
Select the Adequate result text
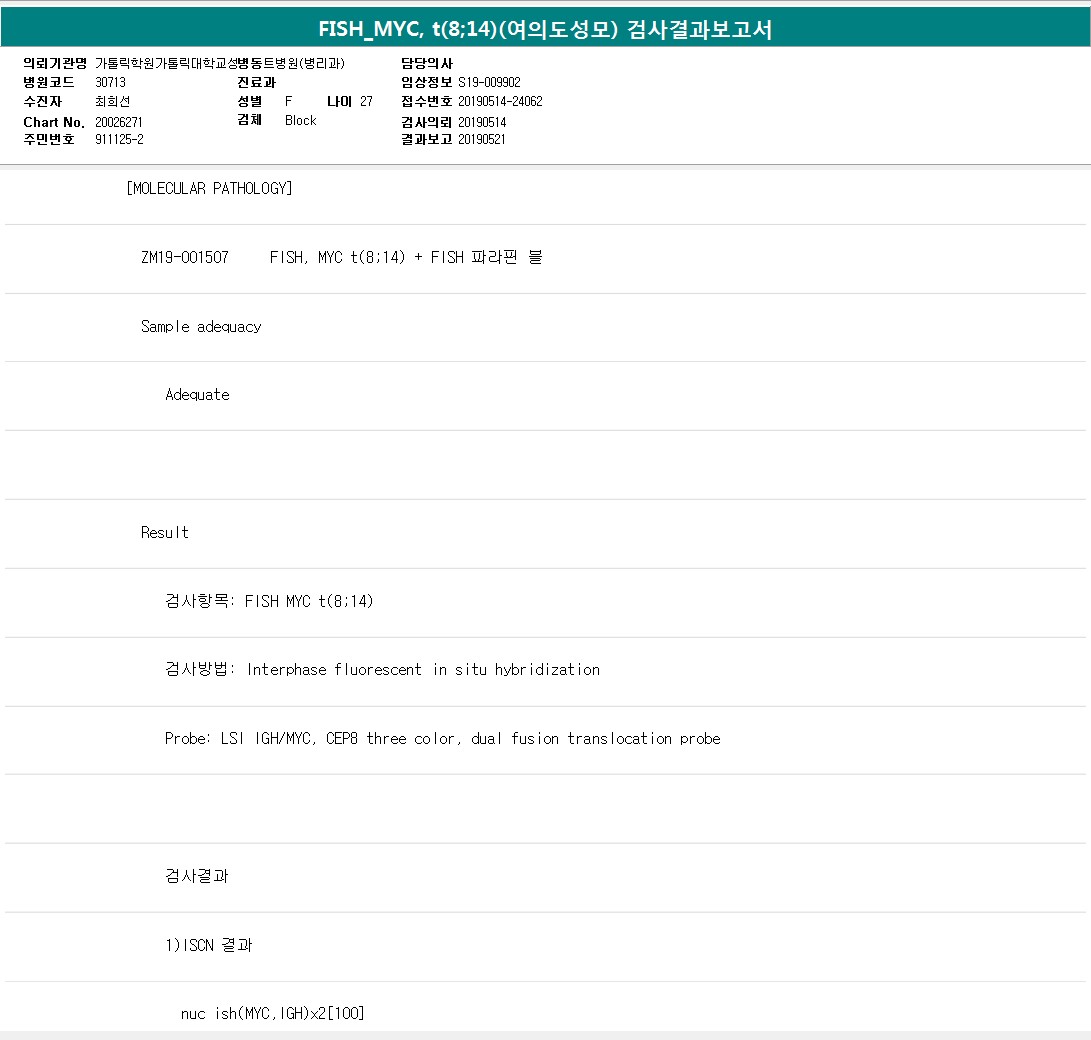click(197, 394)
